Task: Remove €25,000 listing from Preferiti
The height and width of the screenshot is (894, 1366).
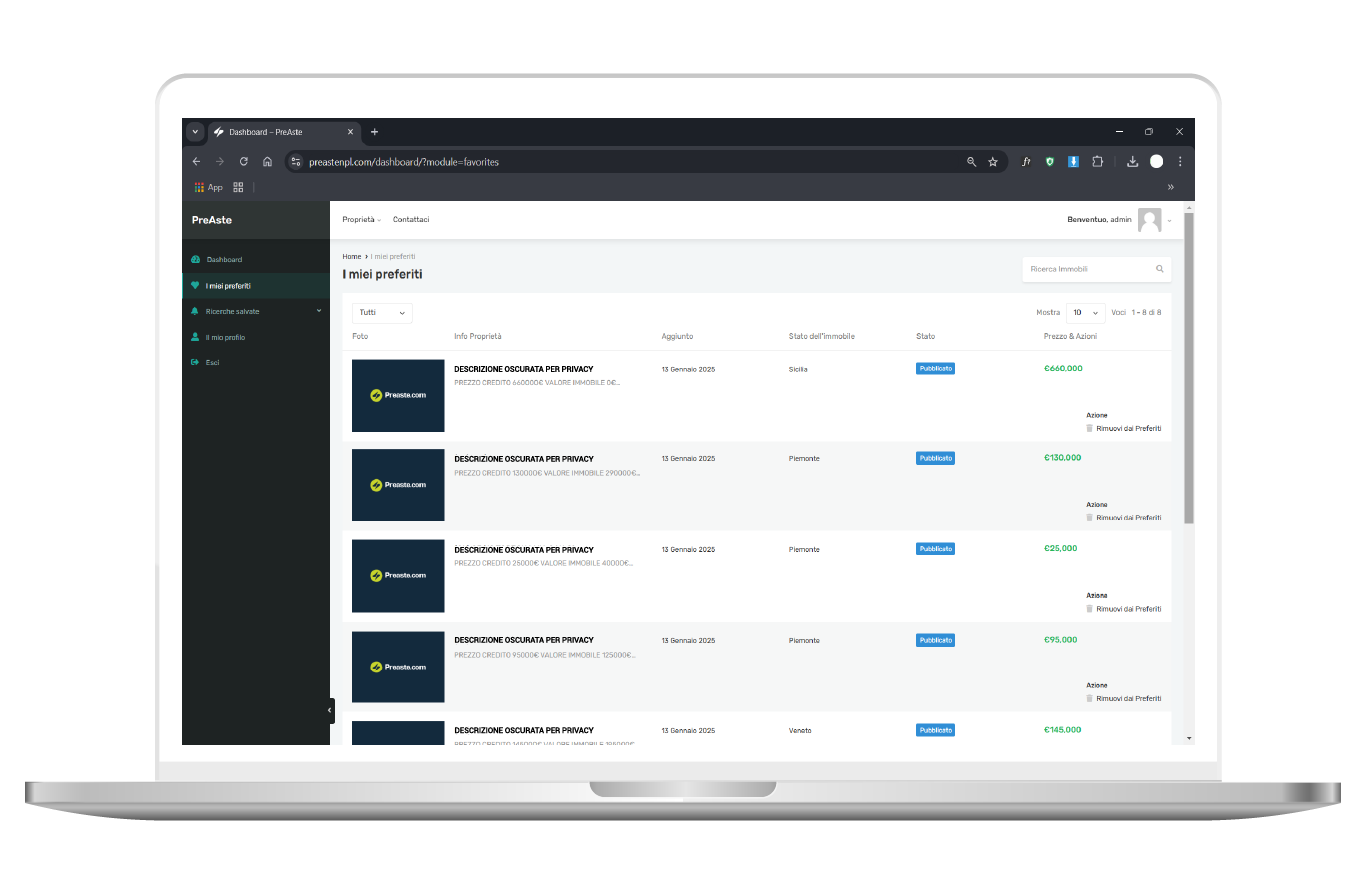Action: [x=1128, y=609]
